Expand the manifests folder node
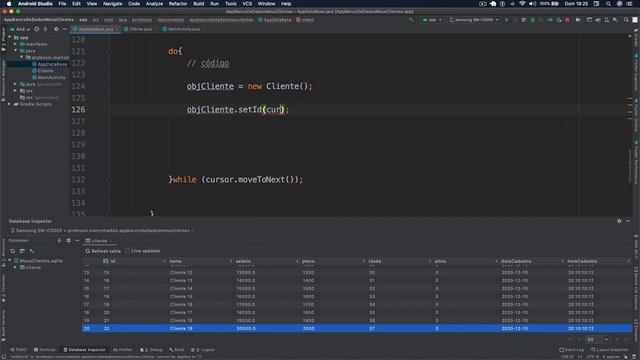The height and width of the screenshot is (360, 640). [16, 44]
